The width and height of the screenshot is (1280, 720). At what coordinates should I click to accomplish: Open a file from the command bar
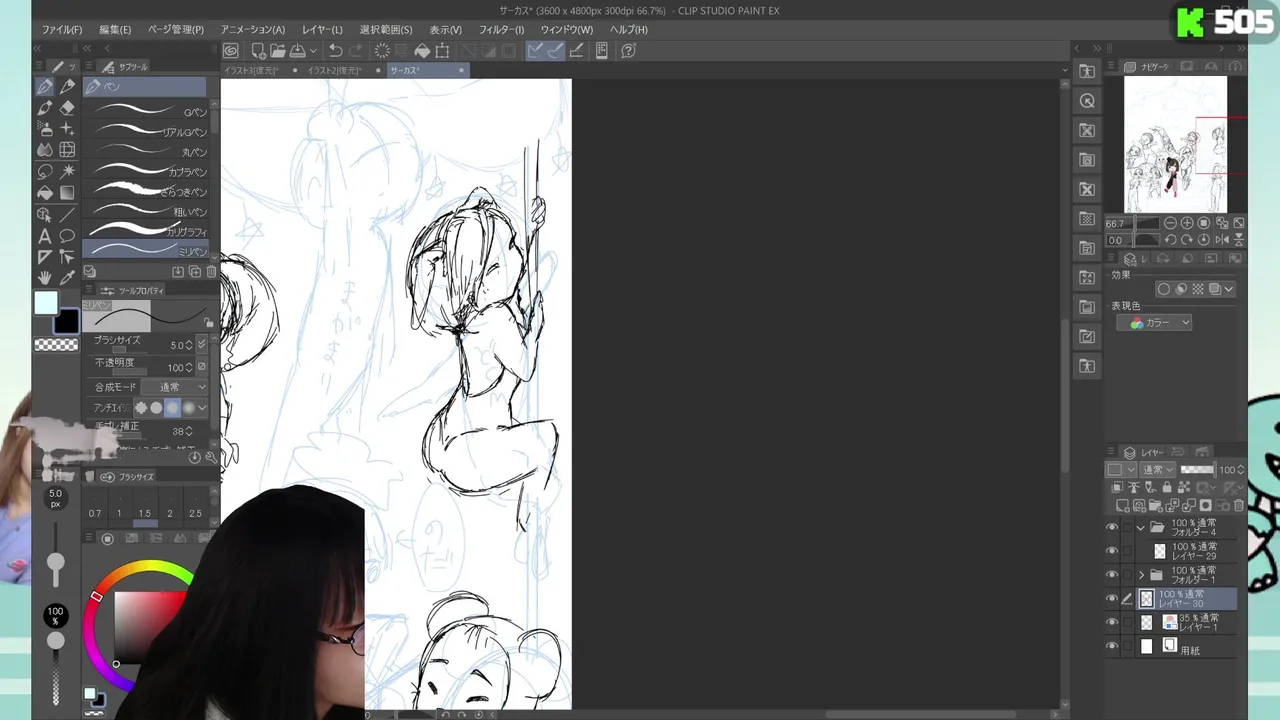(277, 51)
